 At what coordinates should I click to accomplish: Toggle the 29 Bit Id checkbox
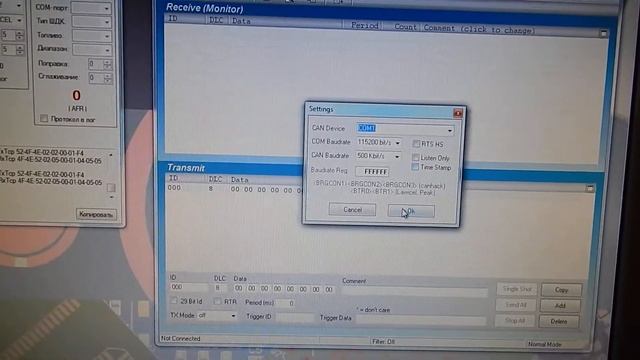(x=174, y=300)
